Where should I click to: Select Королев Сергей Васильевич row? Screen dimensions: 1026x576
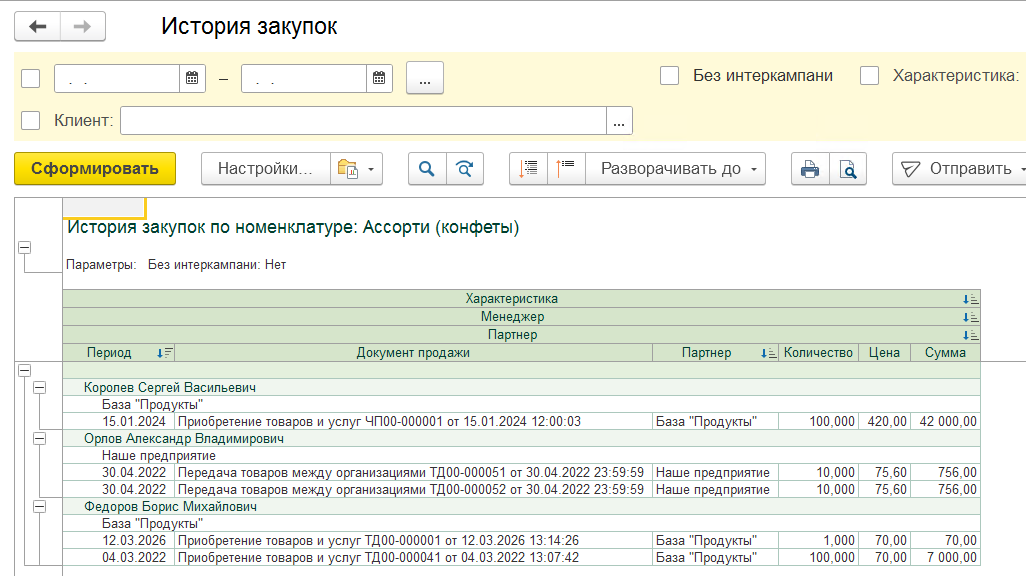tap(522, 387)
